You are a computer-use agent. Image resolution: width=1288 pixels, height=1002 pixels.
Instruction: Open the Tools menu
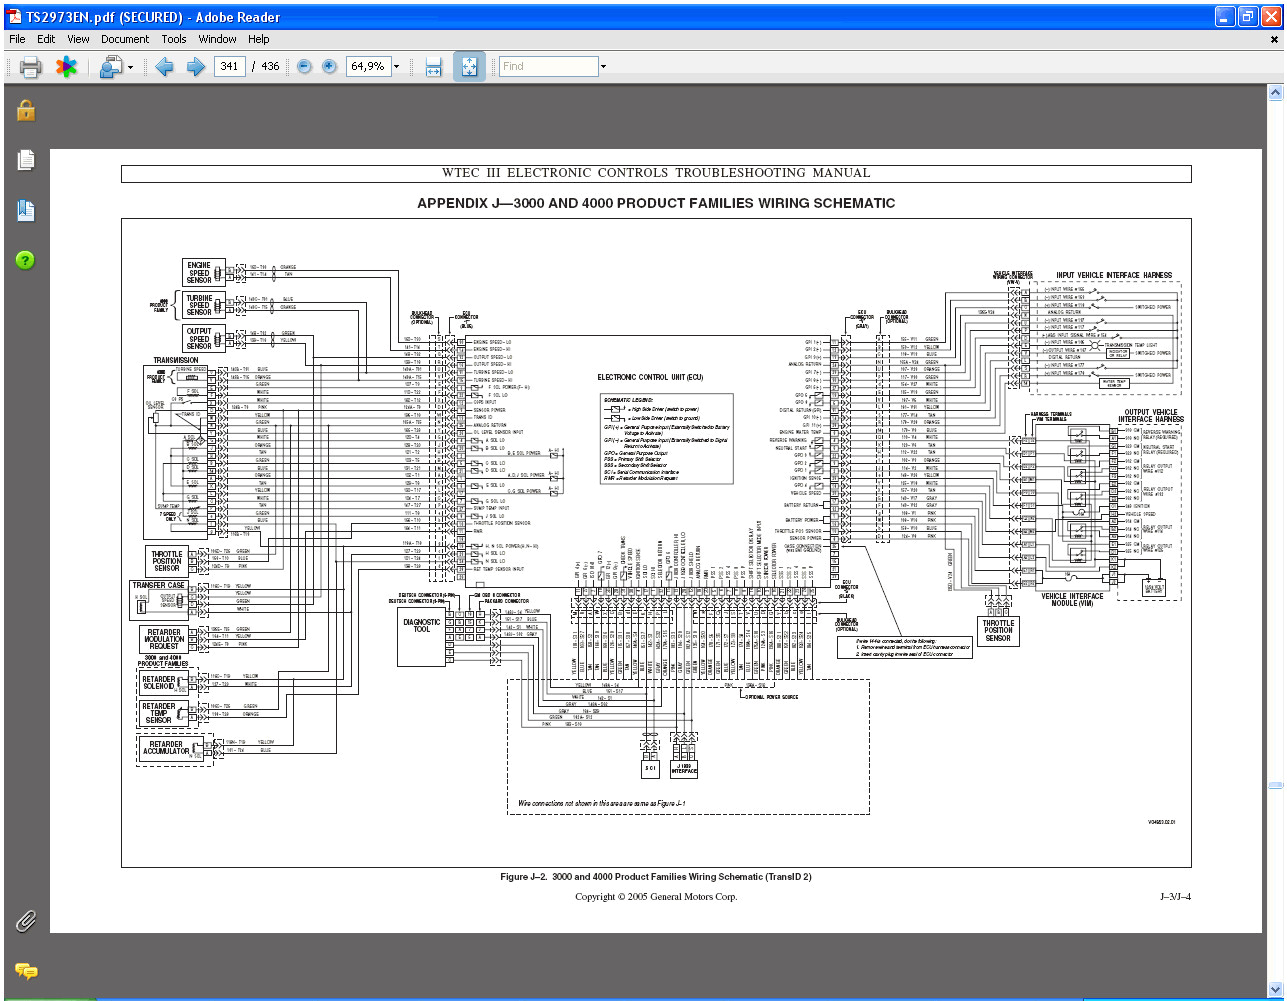[x=174, y=39]
